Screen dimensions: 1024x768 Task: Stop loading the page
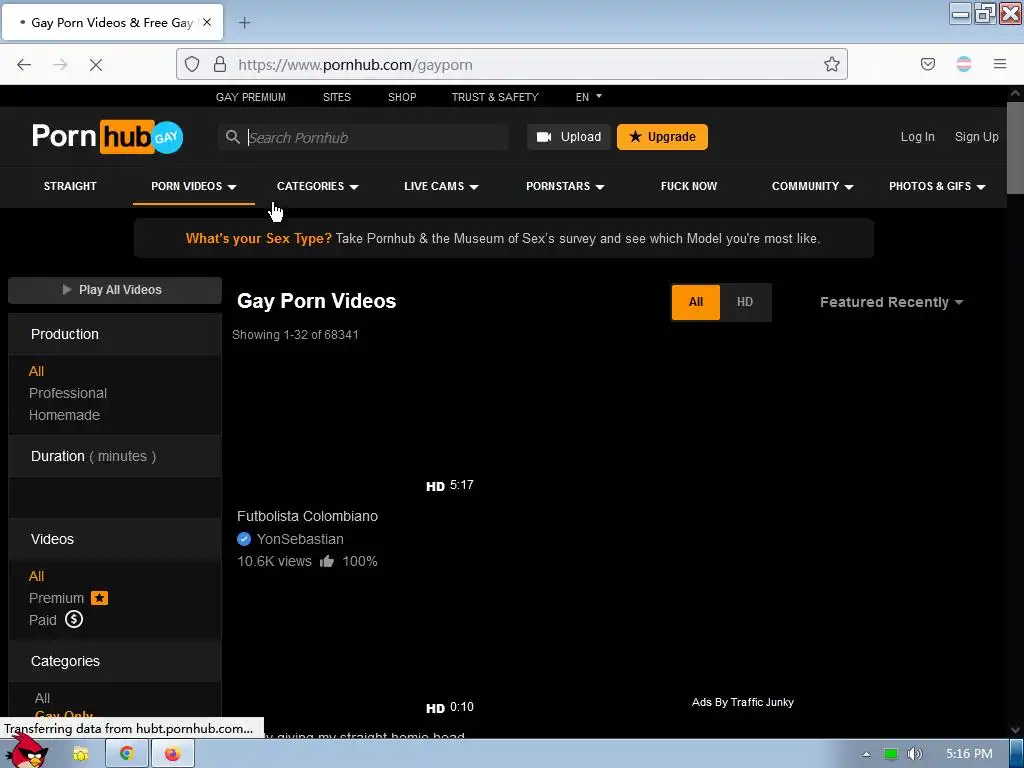click(95, 64)
